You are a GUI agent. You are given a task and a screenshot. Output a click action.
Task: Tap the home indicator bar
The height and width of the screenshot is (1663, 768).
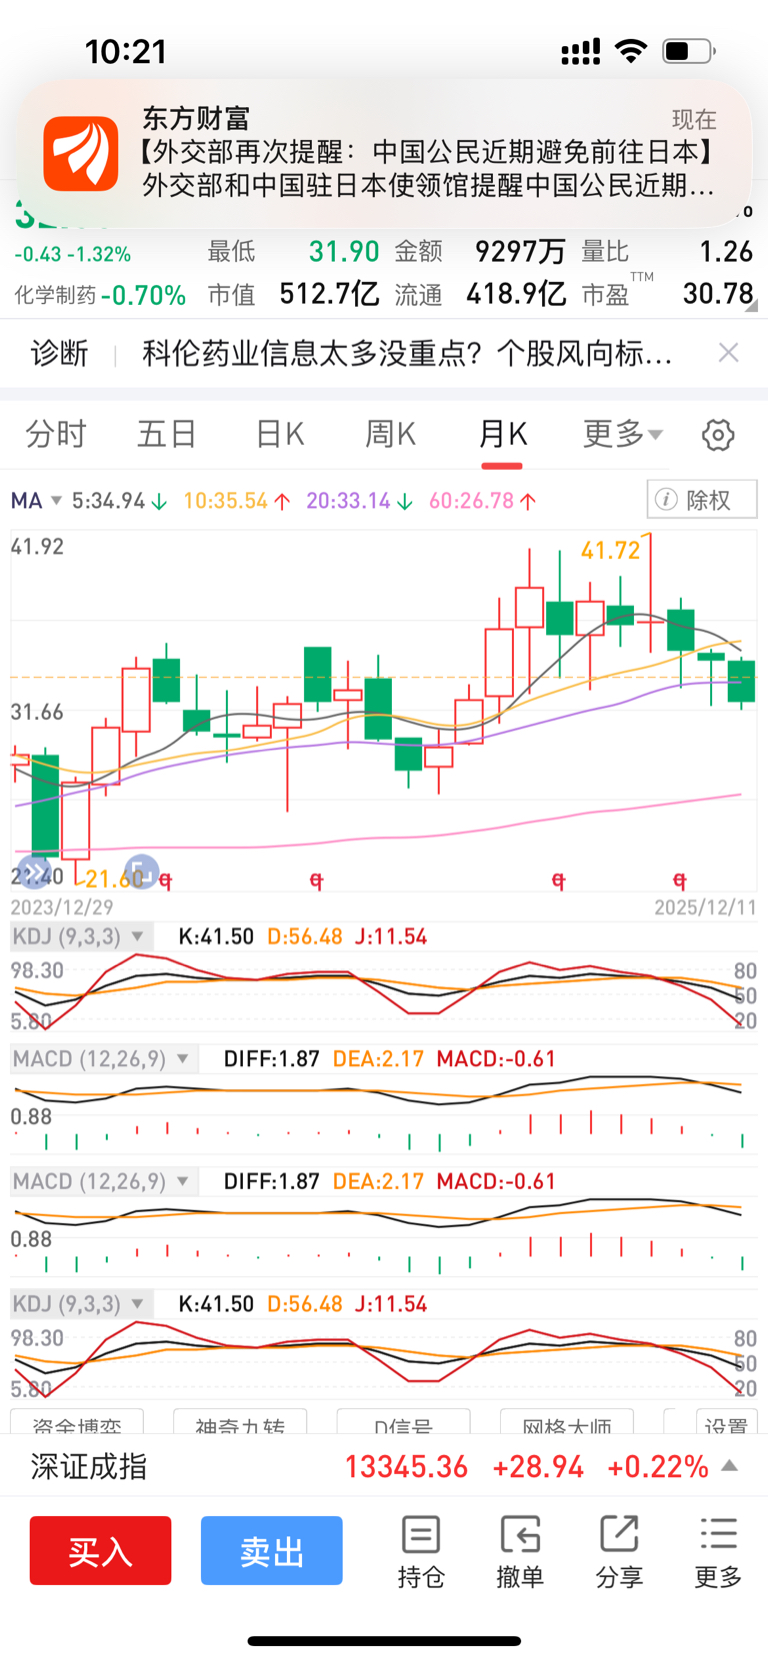click(384, 1641)
